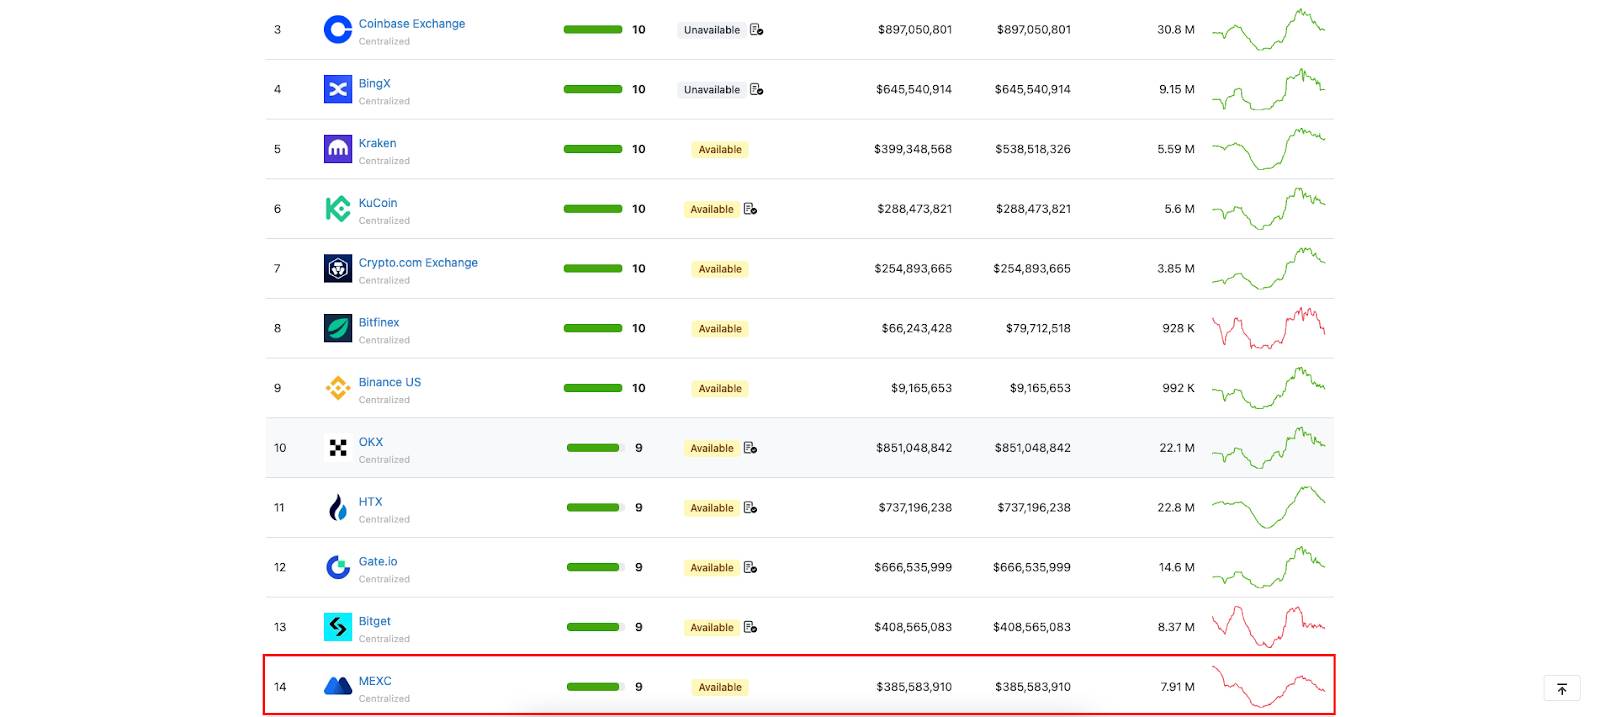Open the BingX exchange link
This screenshot has height=717, width=1600.
click(375, 84)
